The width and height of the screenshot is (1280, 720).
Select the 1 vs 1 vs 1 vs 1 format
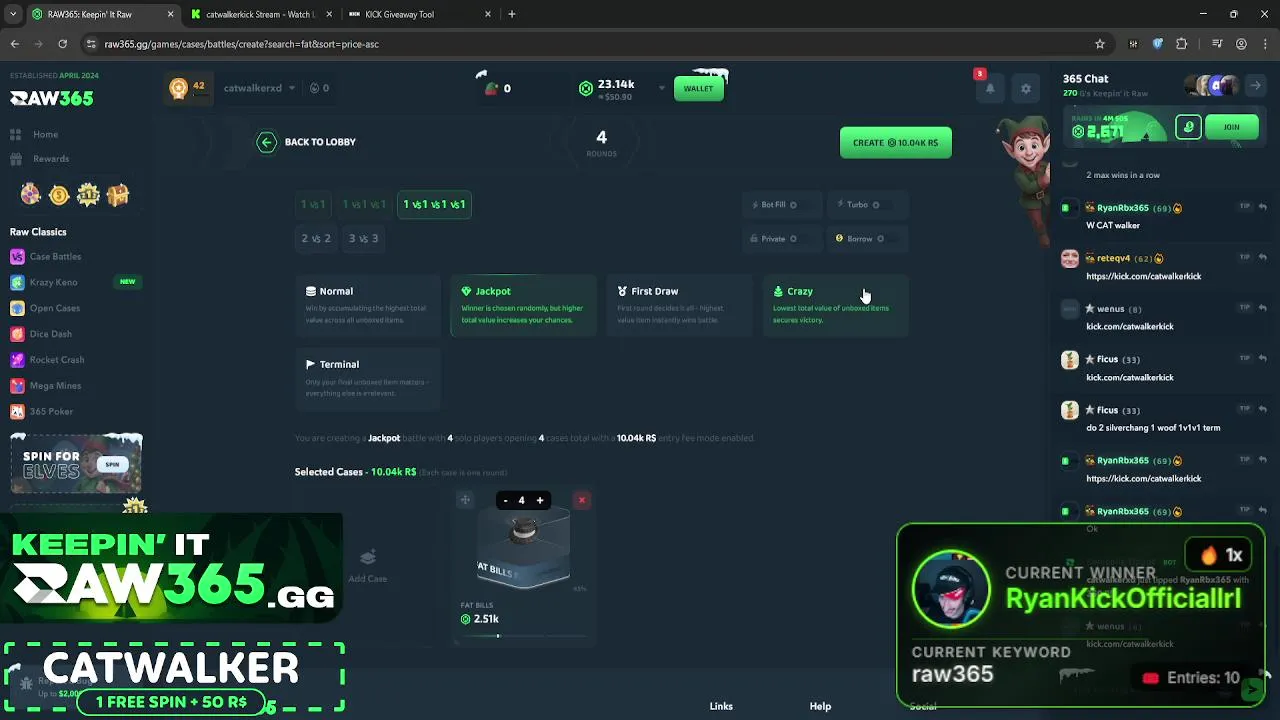[434, 204]
